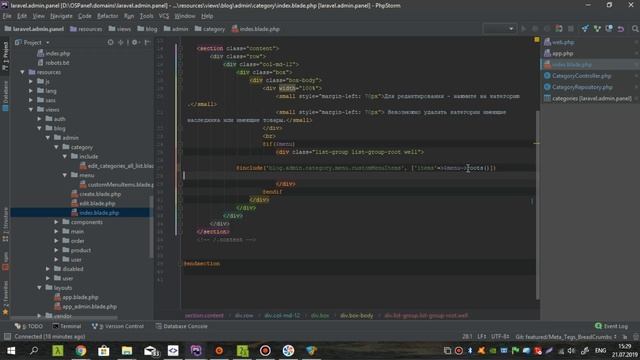Click the Debug bug icon
640x360 pixels.
pyautogui.click(x=535, y=29)
